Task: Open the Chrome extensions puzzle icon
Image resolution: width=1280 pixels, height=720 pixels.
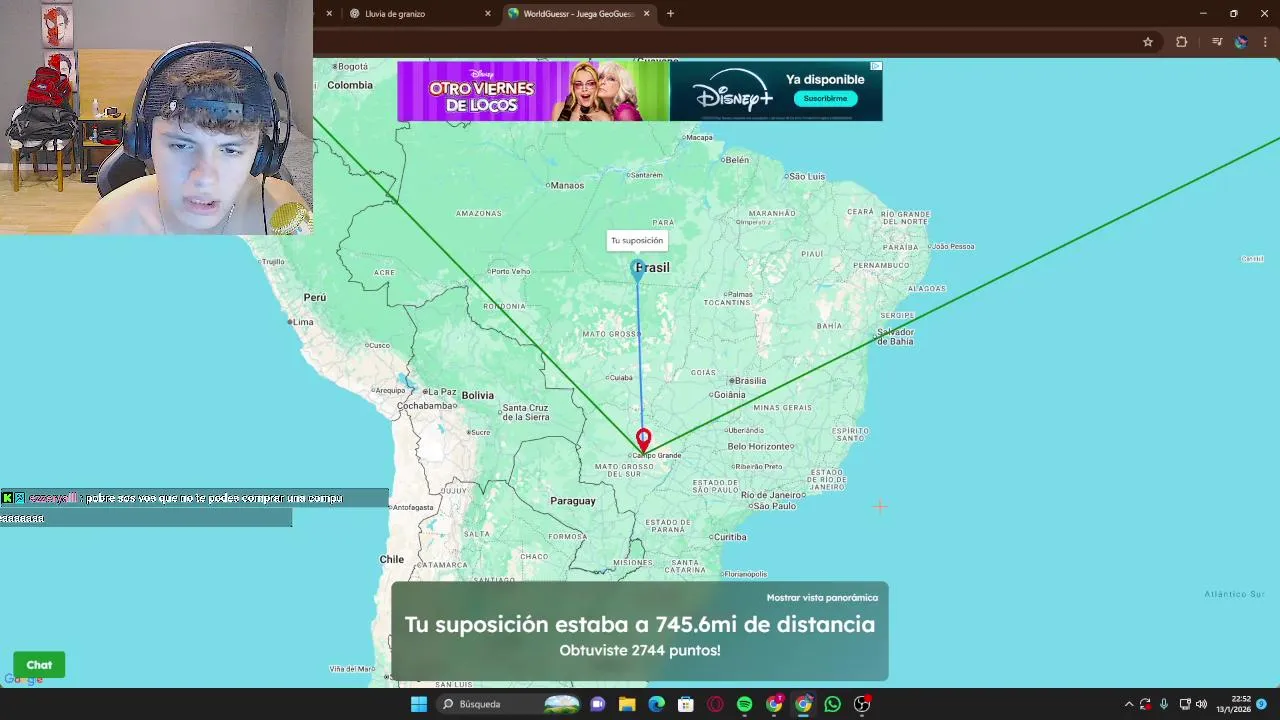Action: point(1182,42)
